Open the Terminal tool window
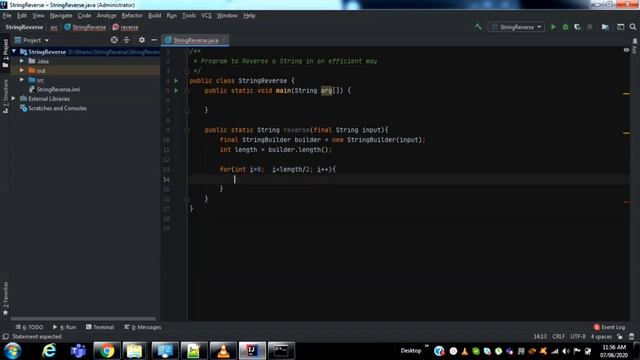The height and width of the screenshot is (360, 640). (100, 327)
